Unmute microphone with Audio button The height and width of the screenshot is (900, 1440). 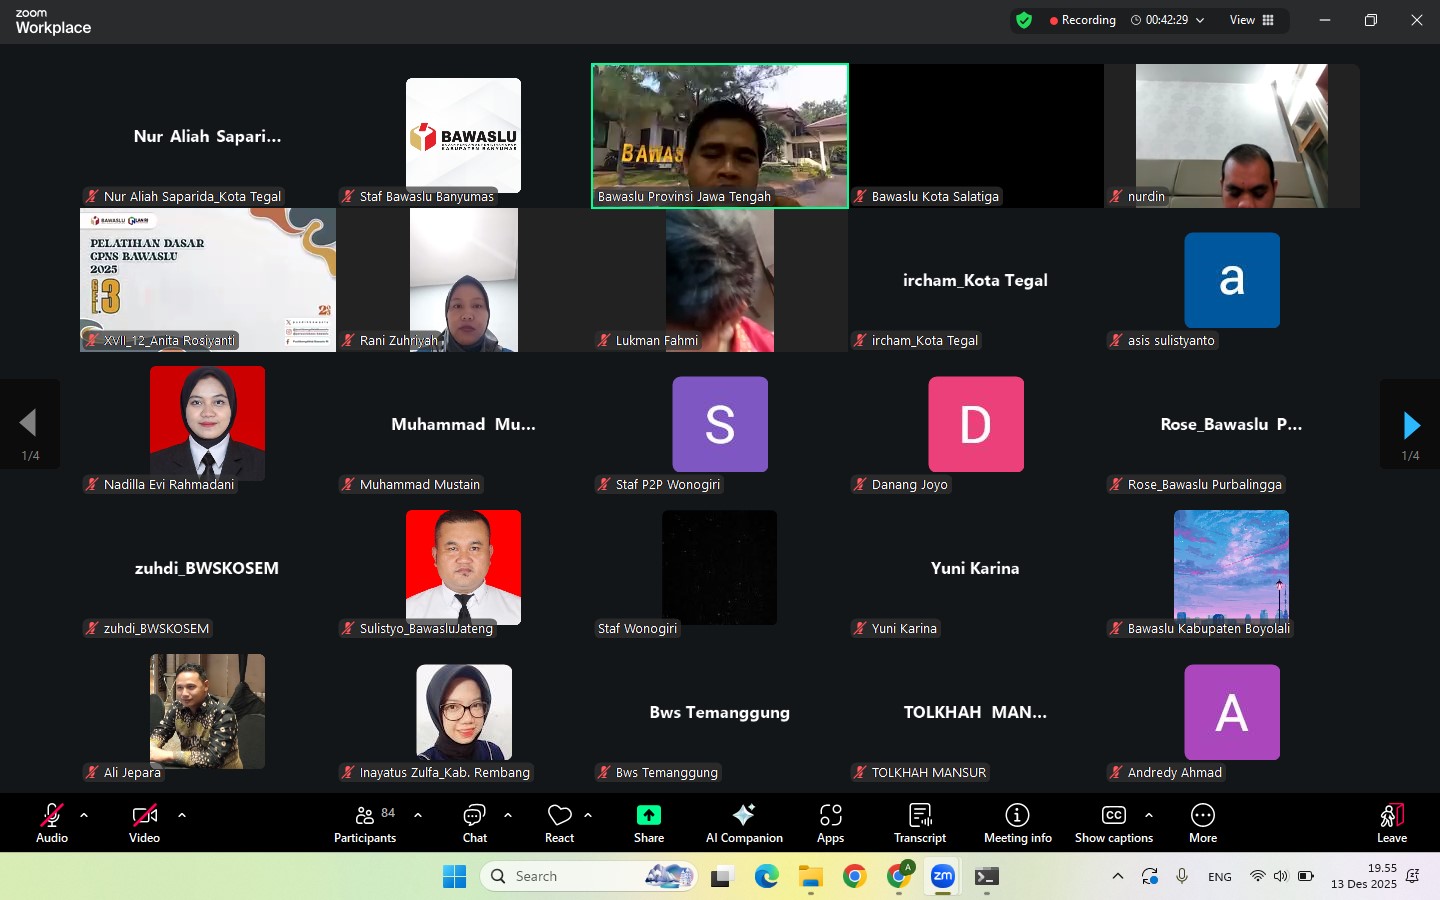pyautogui.click(x=52, y=824)
